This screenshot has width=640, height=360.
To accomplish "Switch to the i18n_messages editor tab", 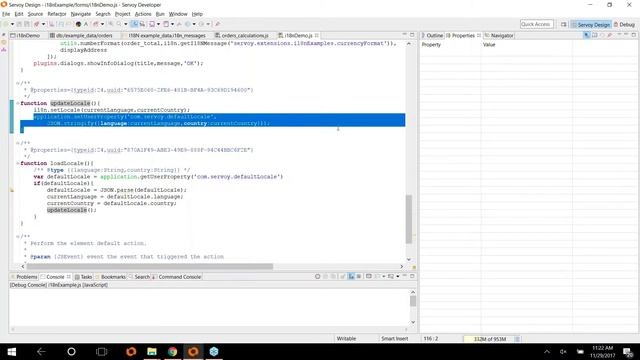I will [x=164, y=36].
